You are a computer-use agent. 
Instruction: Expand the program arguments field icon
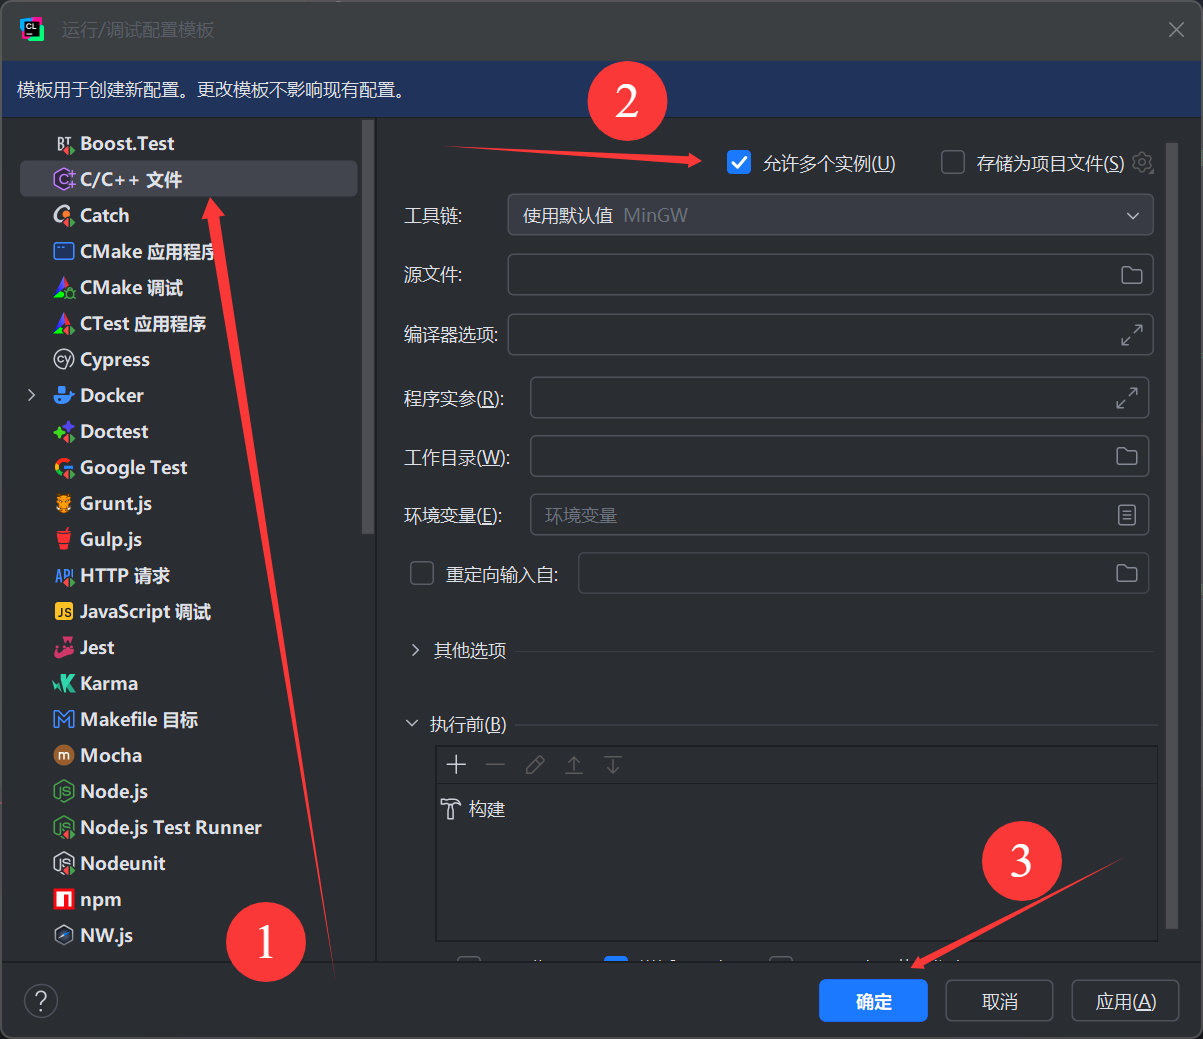pos(1127,397)
